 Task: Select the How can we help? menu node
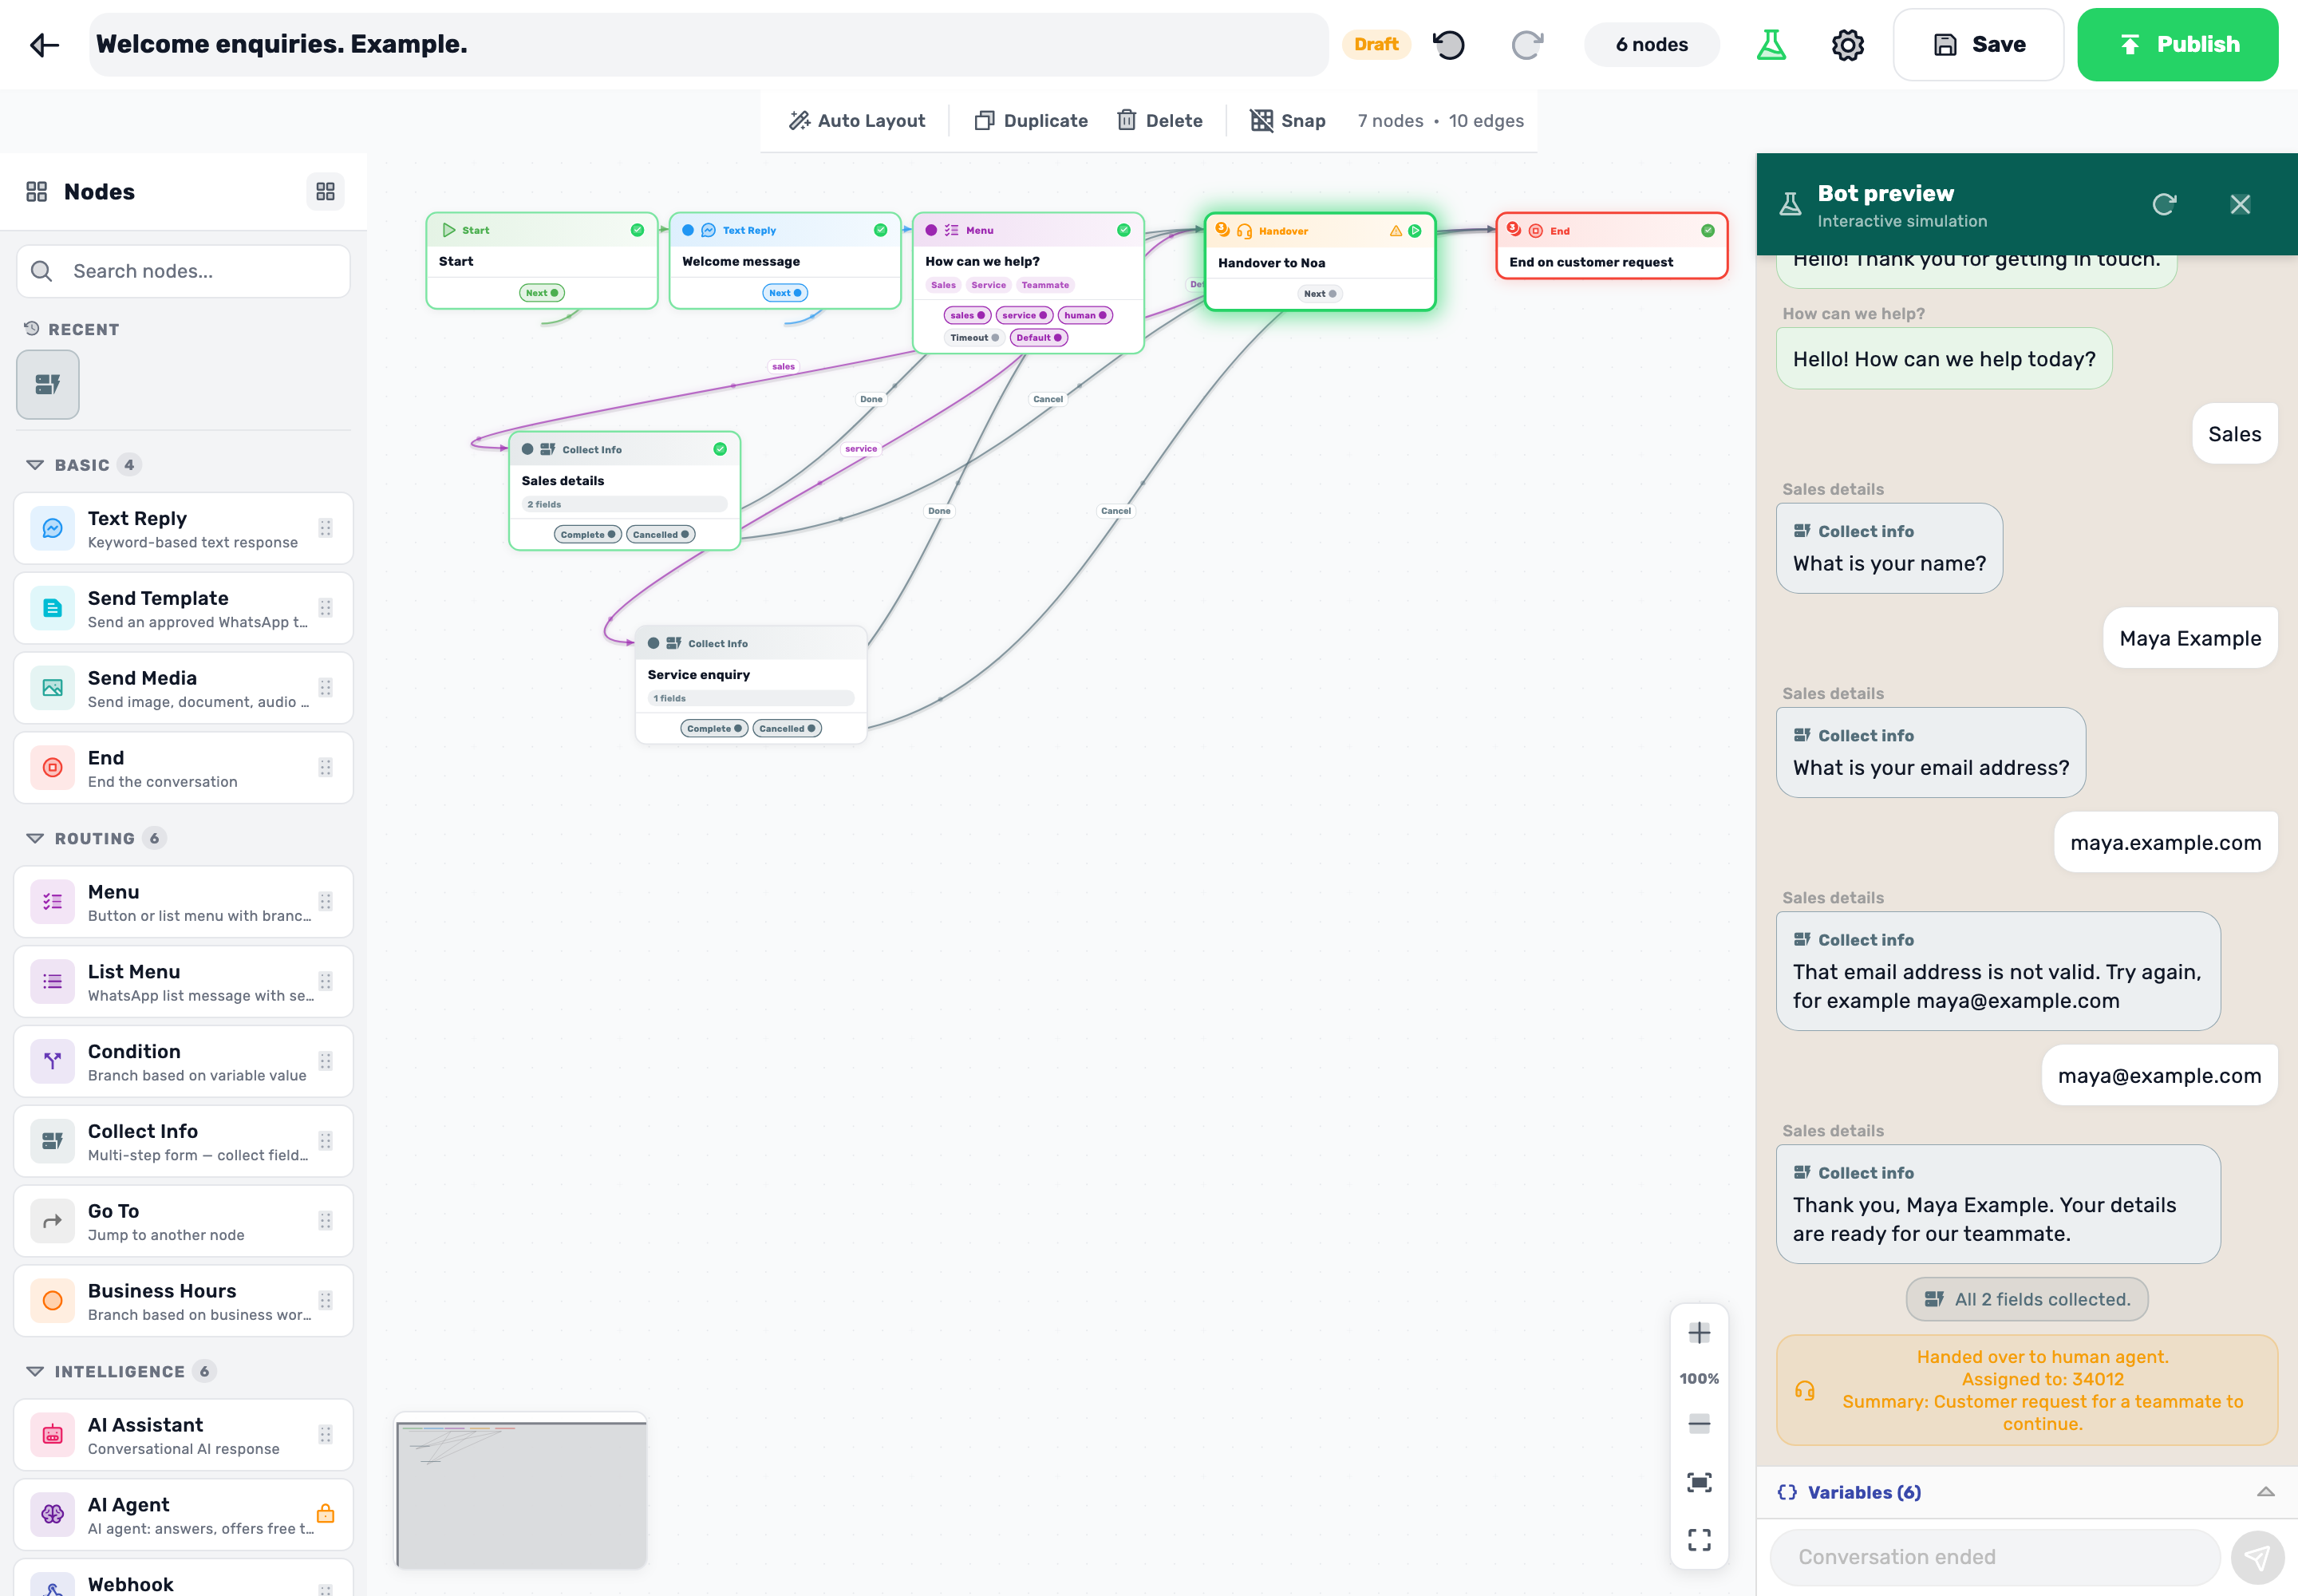pyautogui.click(x=1027, y=282)
